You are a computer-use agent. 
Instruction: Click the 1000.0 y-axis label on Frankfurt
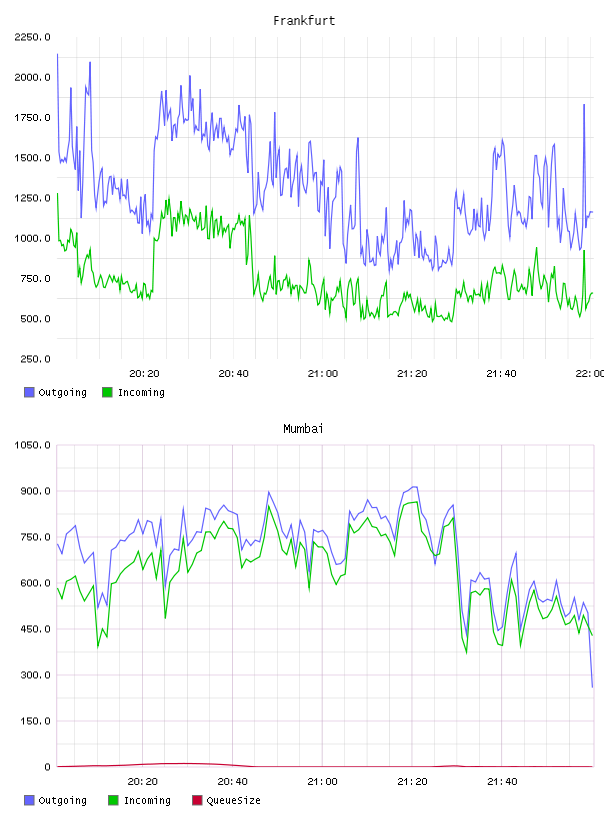tap(32, 238)
